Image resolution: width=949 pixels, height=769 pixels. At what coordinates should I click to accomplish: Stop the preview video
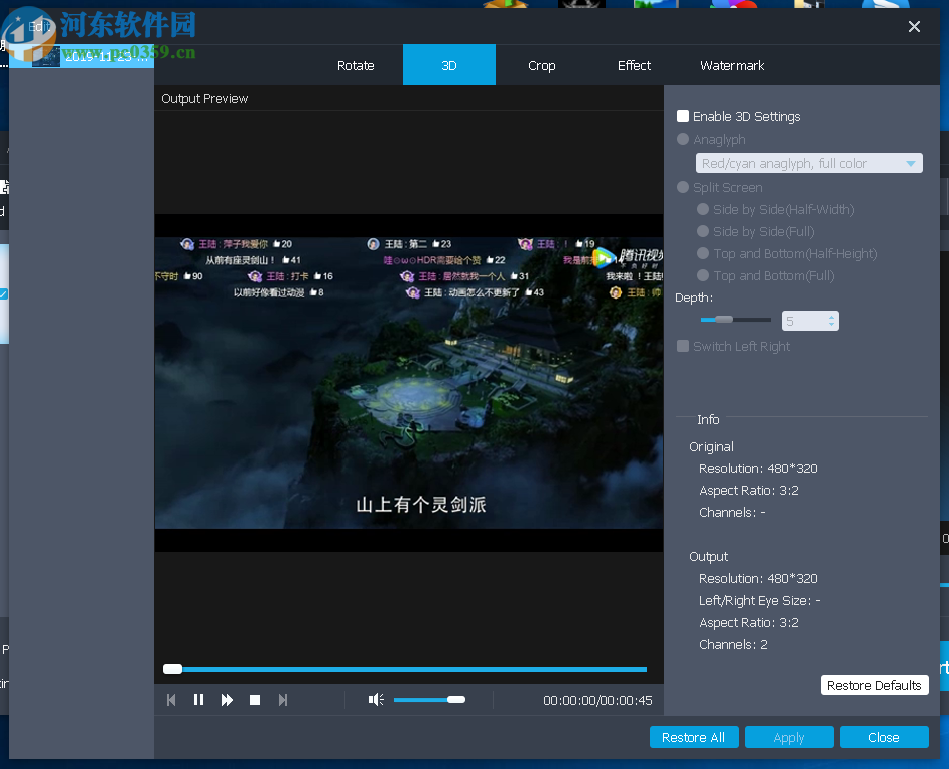point(254,699)
